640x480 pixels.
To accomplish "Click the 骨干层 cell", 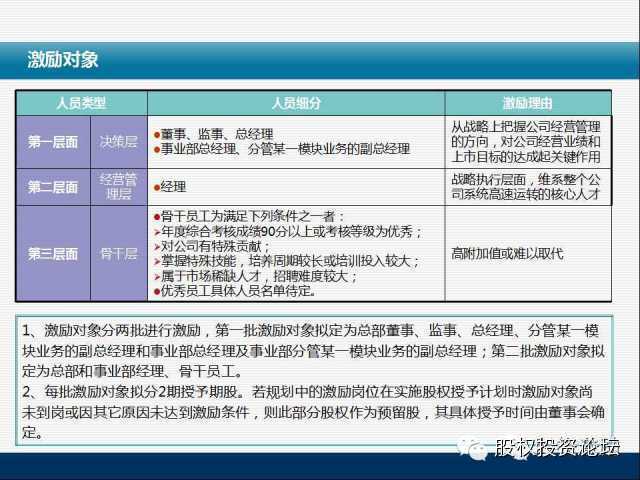I will pos(118,255).
